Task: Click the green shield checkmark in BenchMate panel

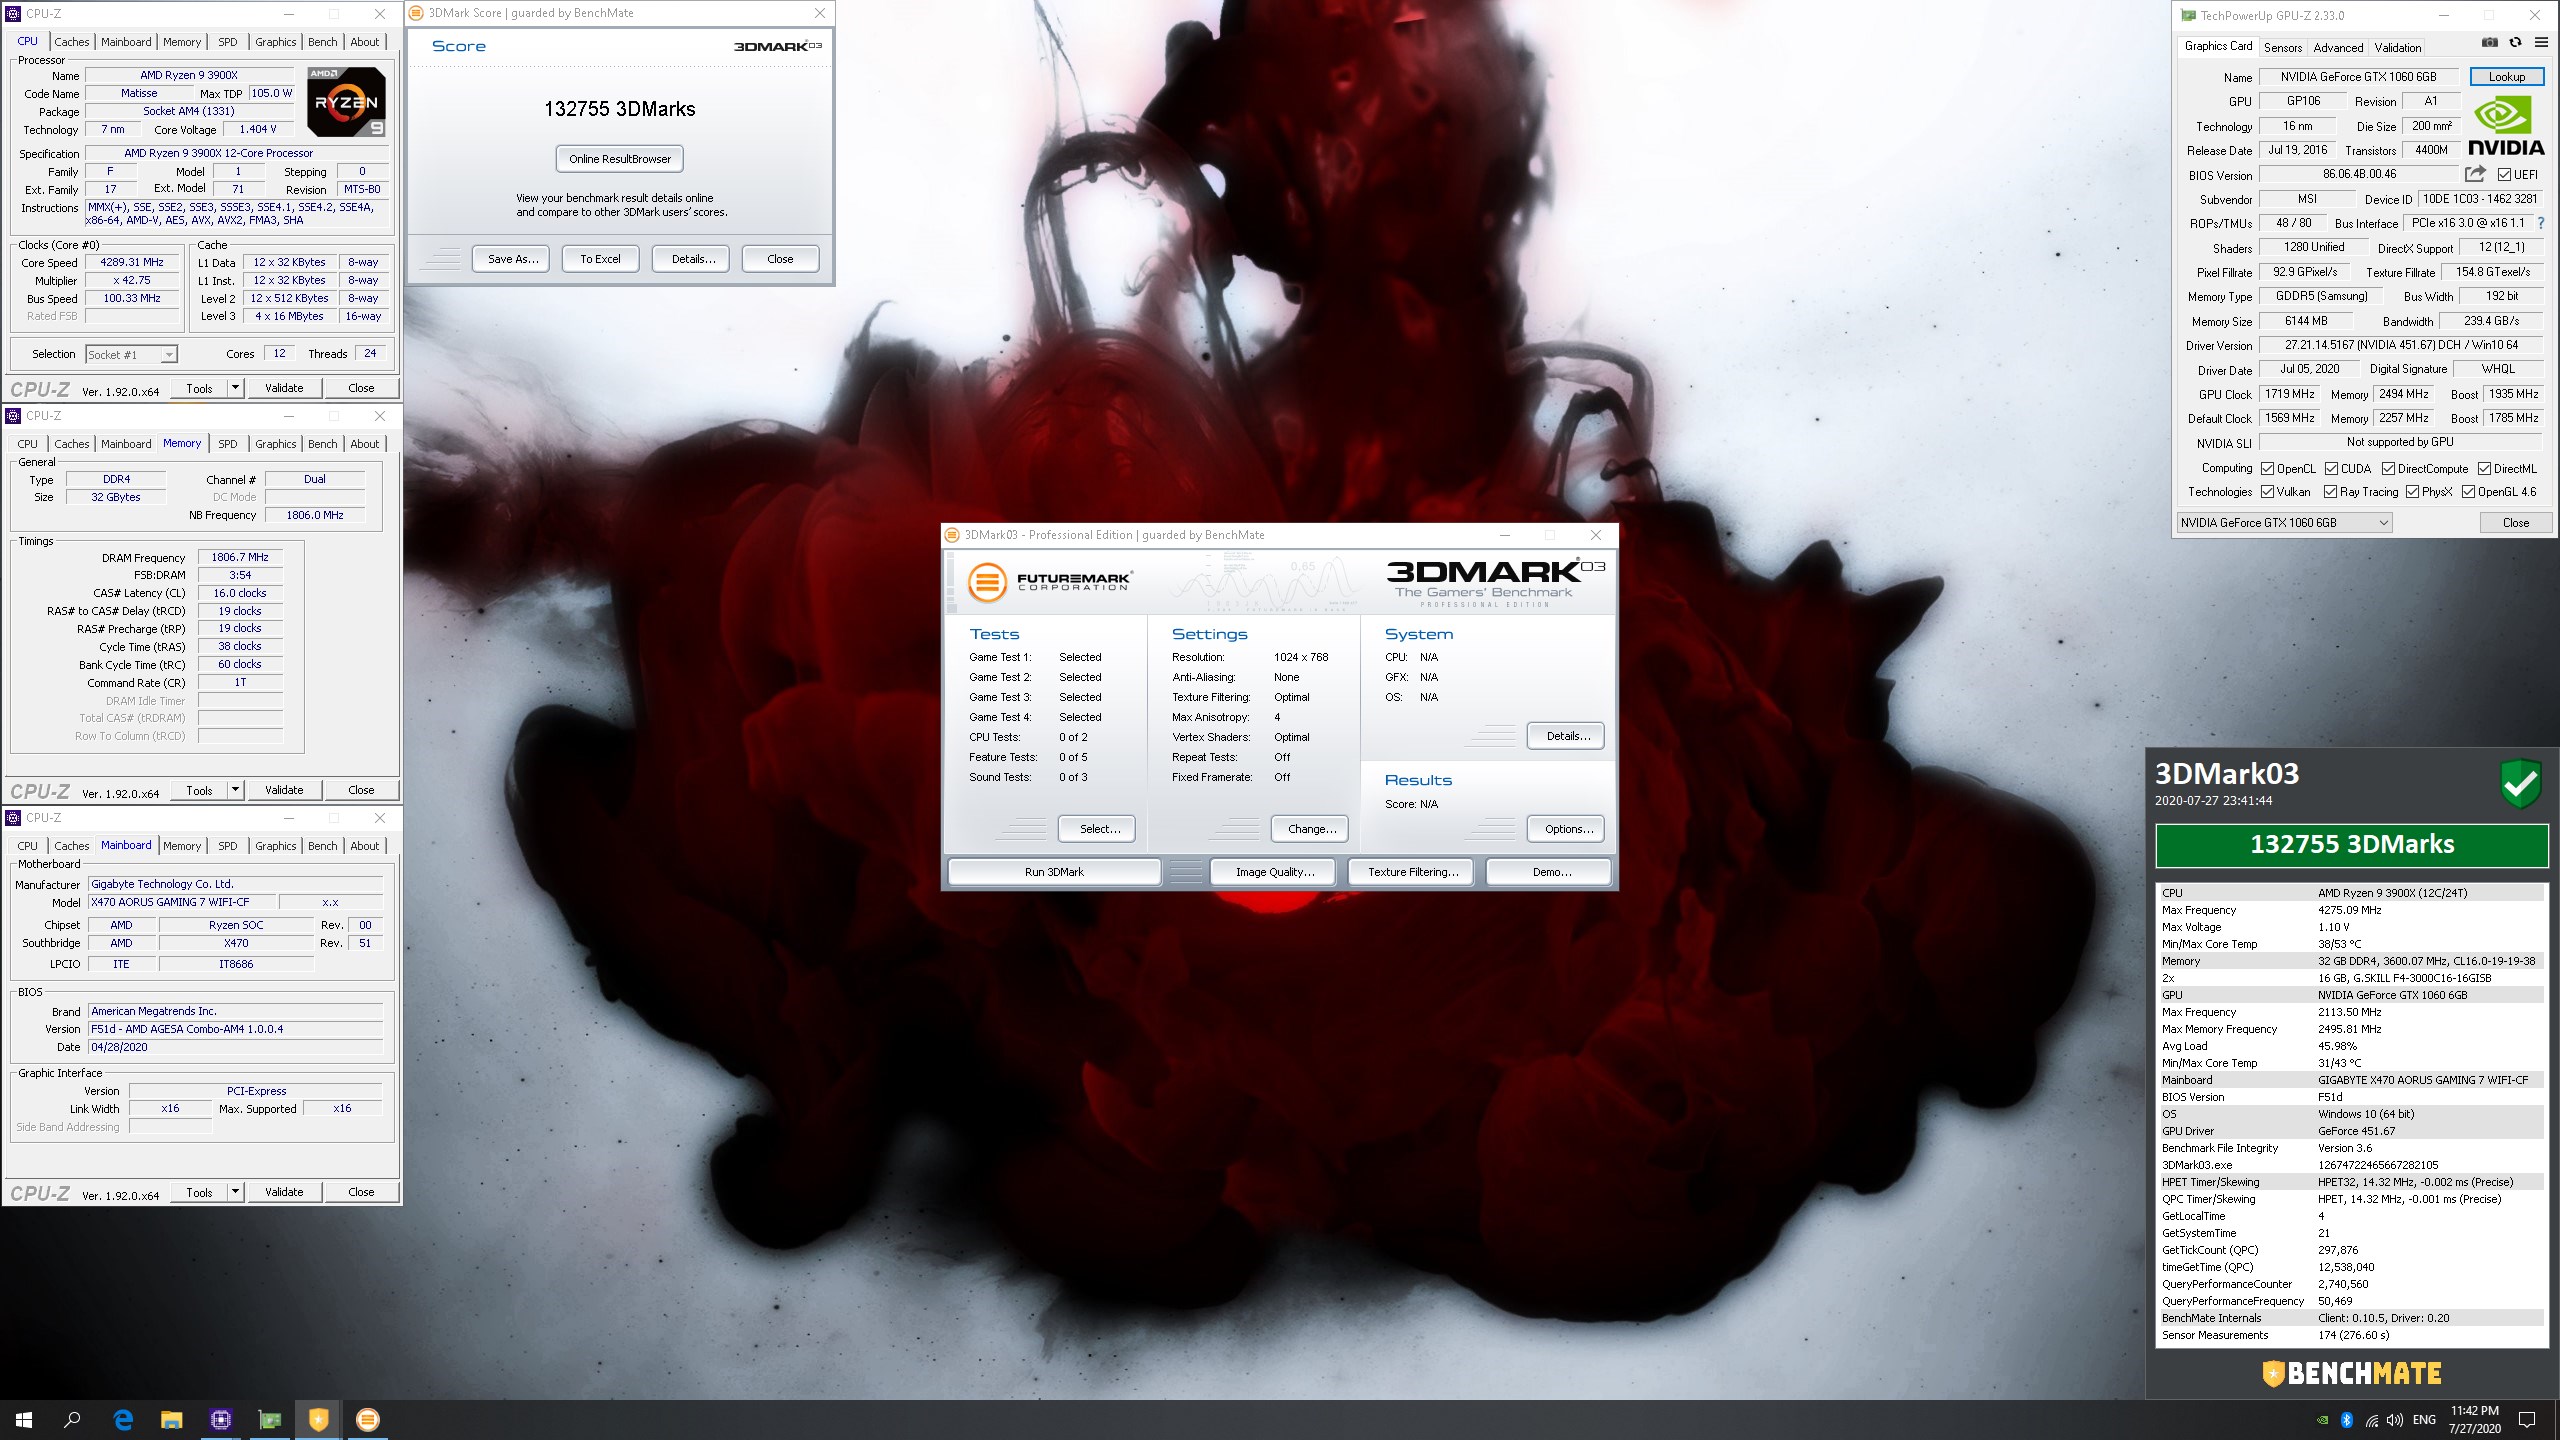Action: click(x=2520, y=783)
